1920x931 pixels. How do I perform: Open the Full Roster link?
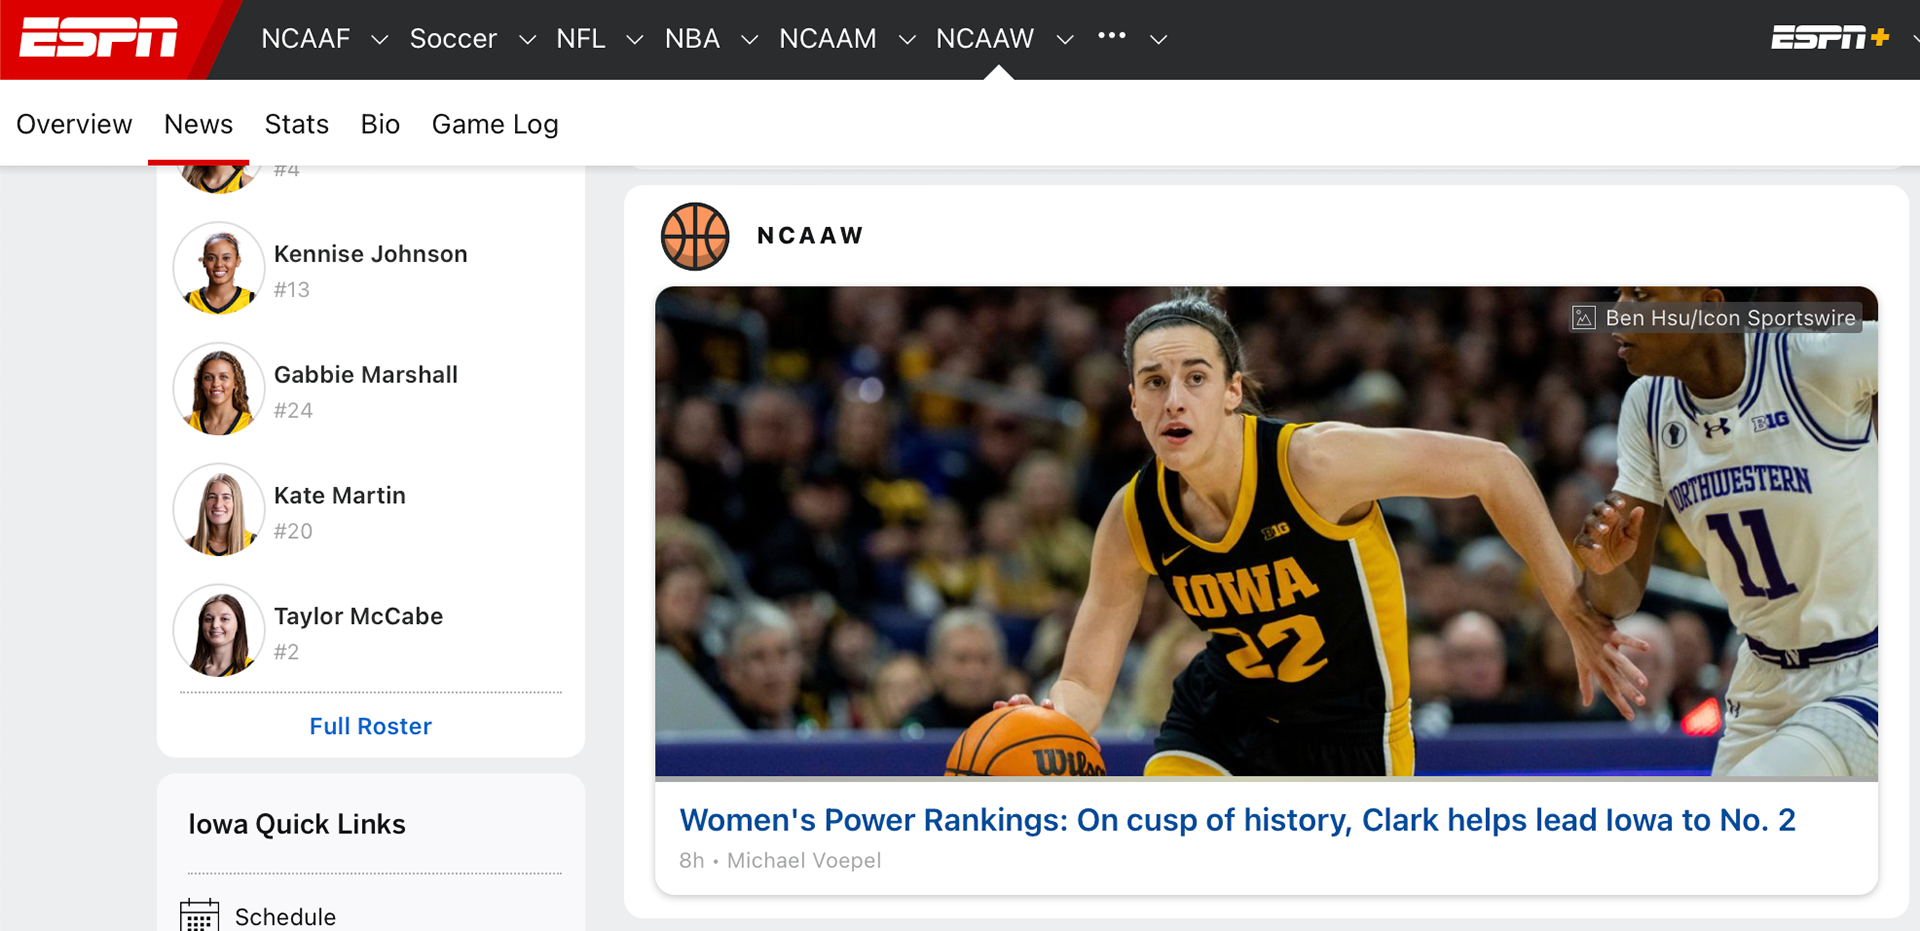(370, 726)
